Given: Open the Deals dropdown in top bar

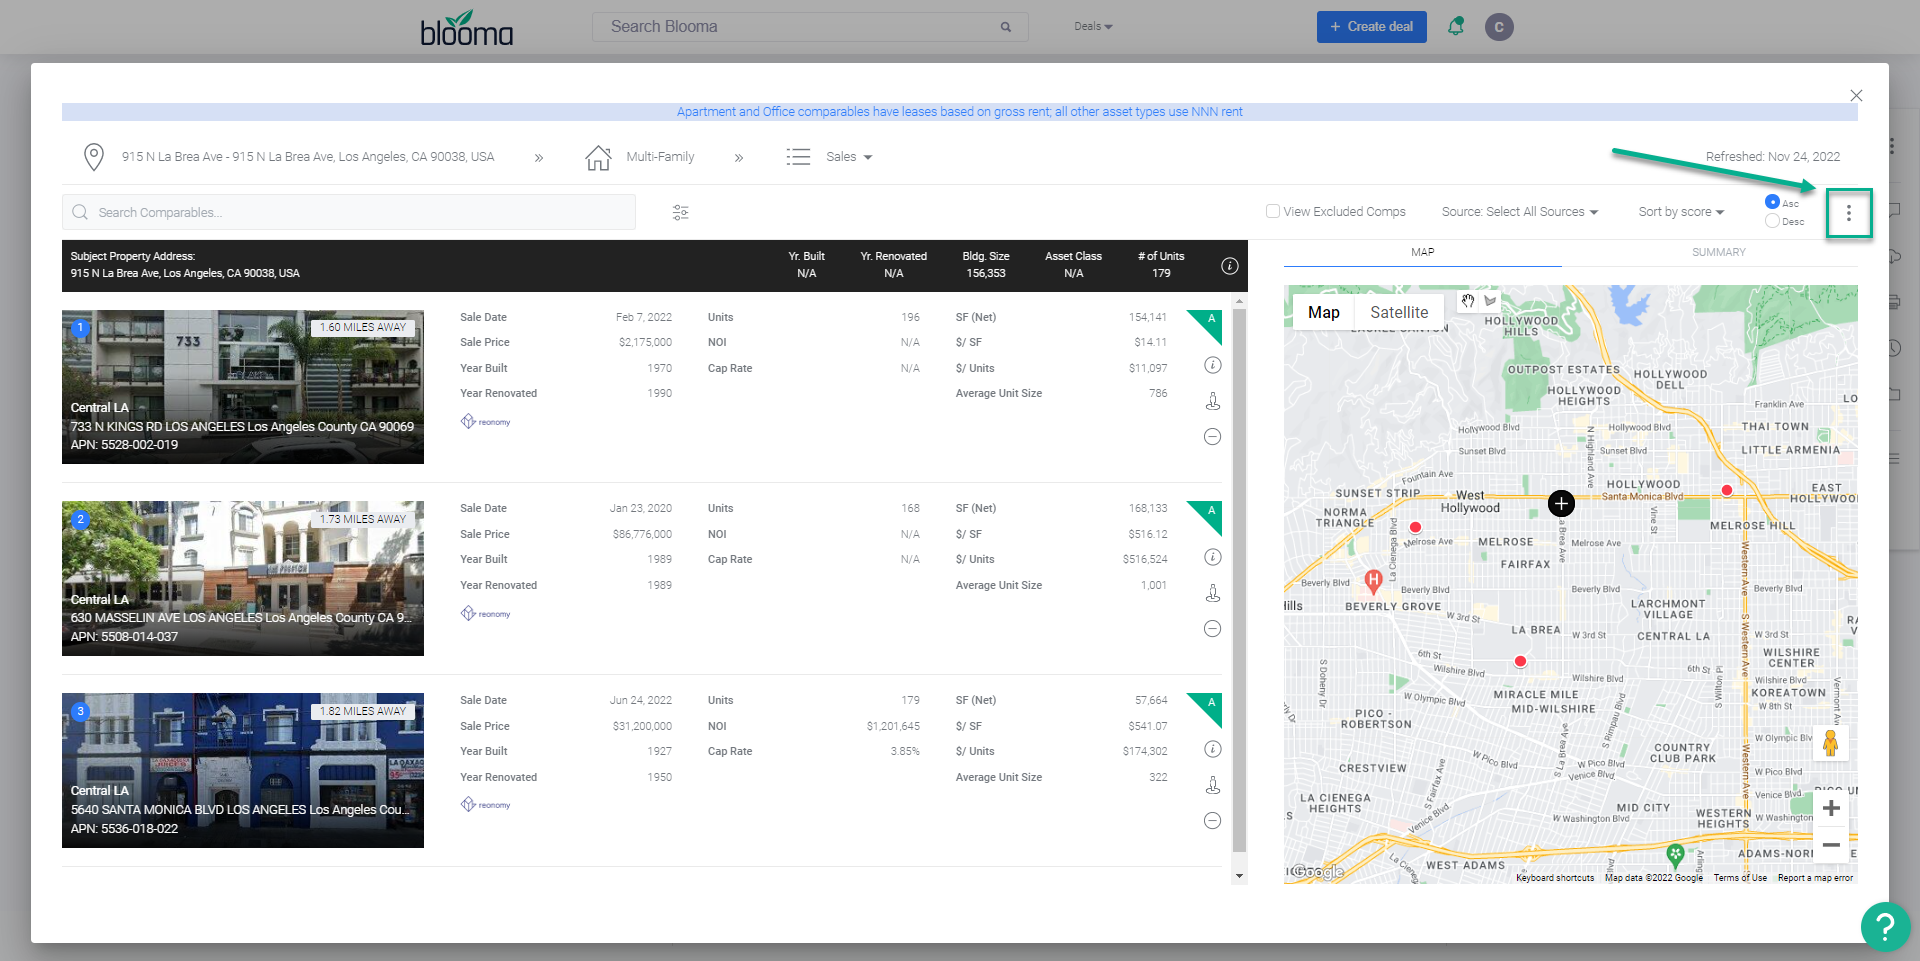Looking at the screenshot, I should (x=1093, y=27).
